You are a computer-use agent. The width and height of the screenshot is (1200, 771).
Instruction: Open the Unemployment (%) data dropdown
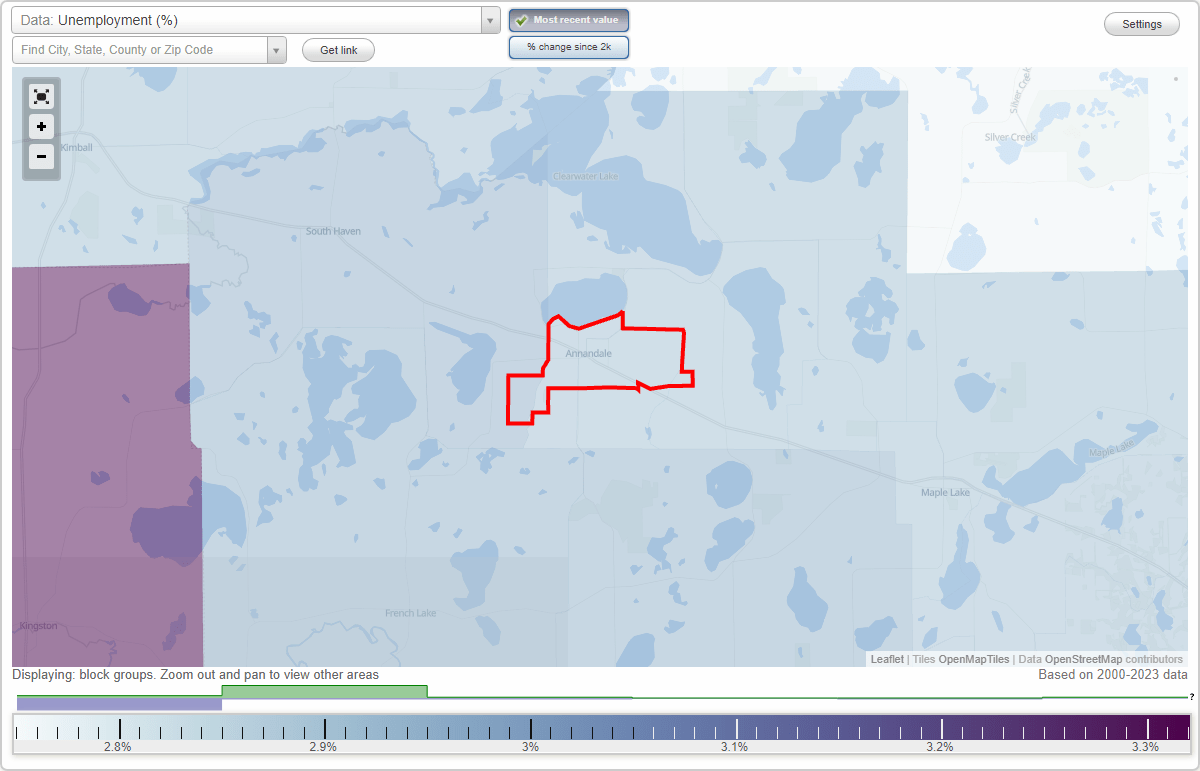click(250, 19)
